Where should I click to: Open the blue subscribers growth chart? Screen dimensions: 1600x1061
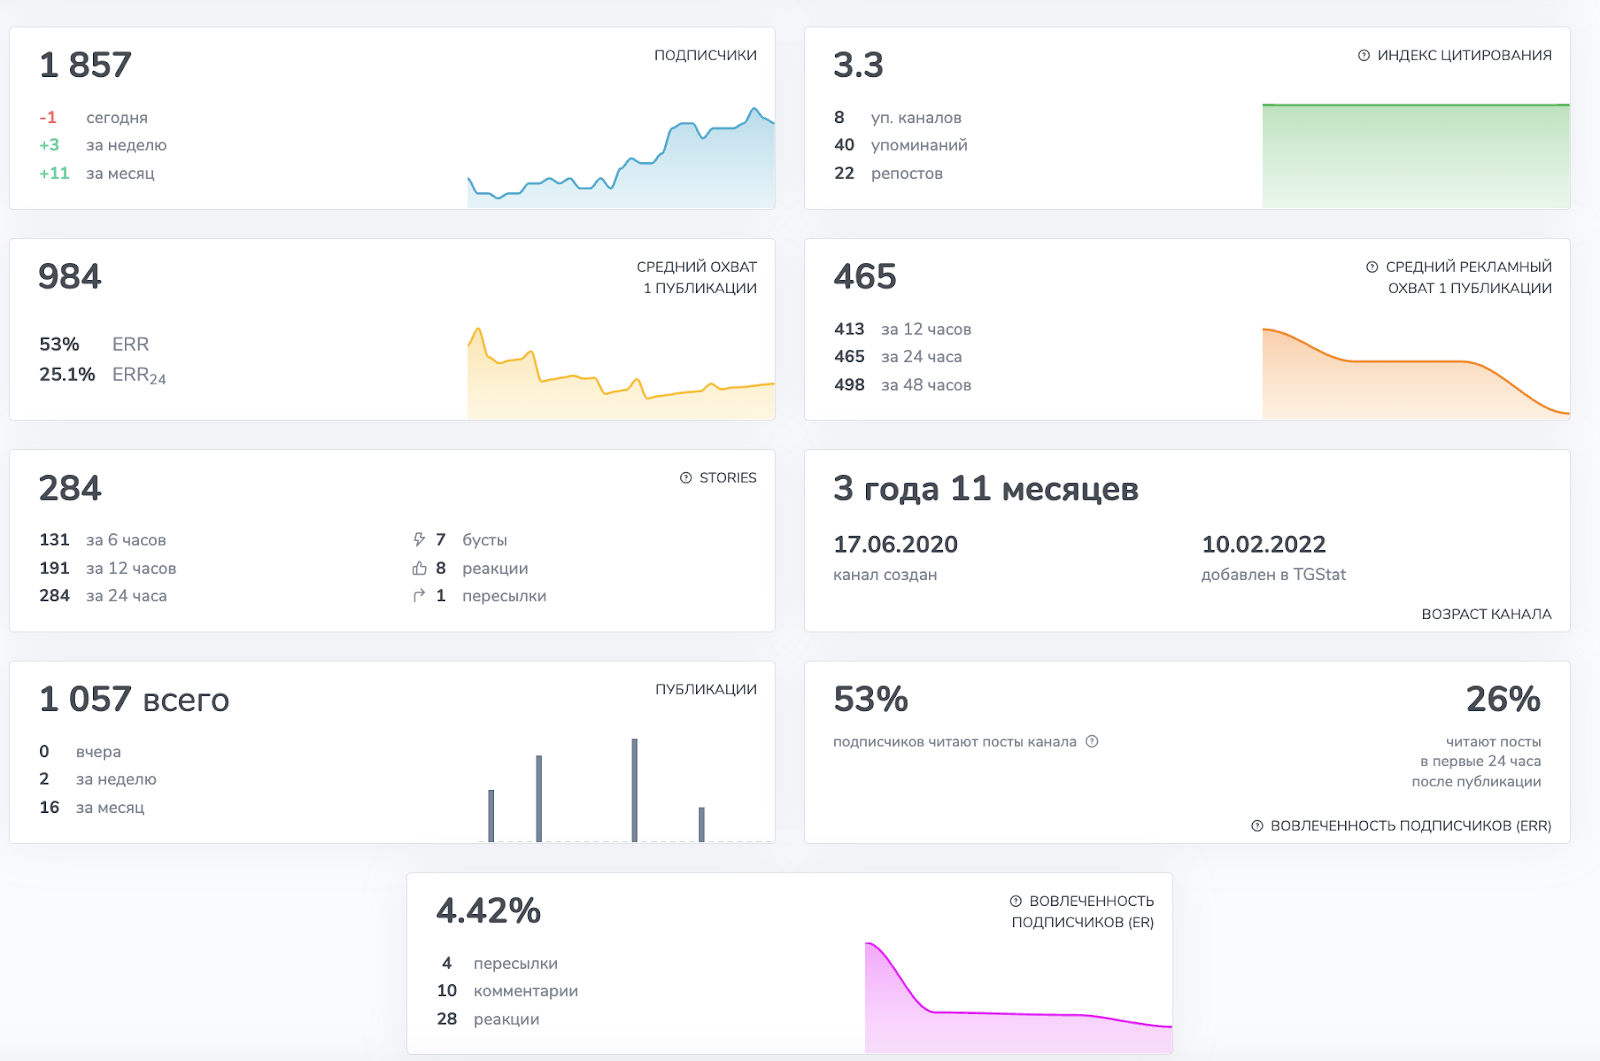point(621,157)
